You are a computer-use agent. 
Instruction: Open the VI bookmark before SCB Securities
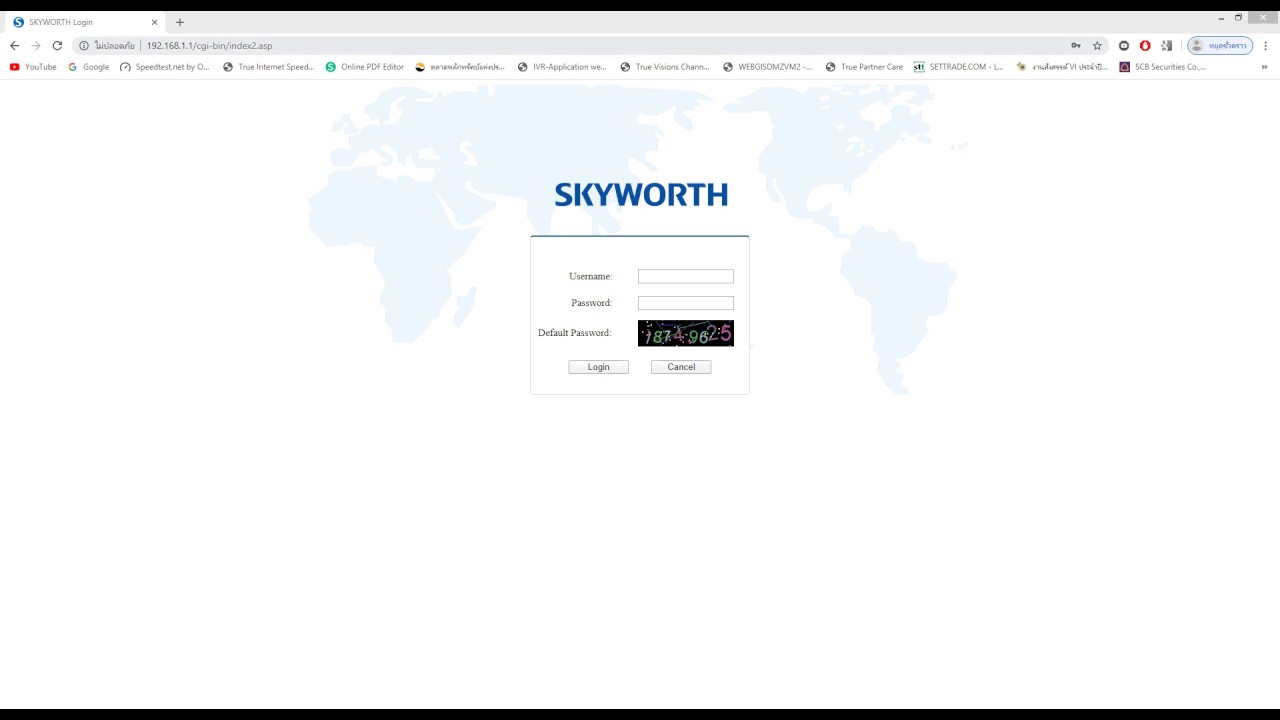[x=1062, y=67]
